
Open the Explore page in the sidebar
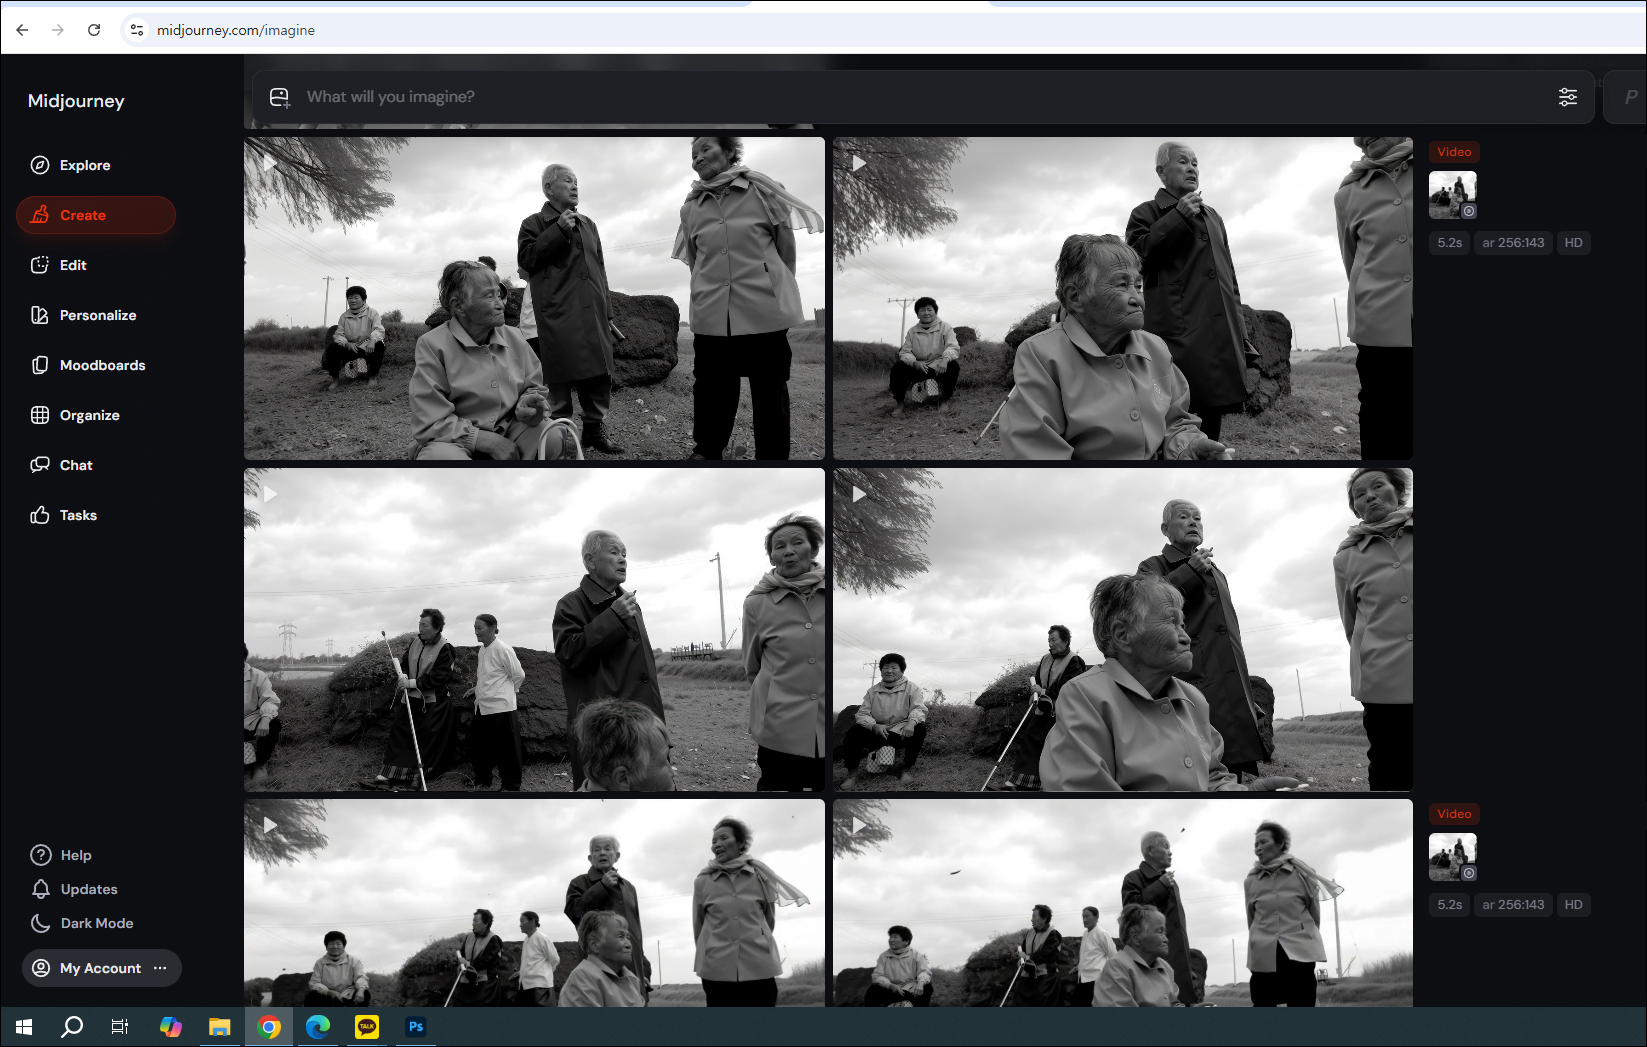[70, 165]
